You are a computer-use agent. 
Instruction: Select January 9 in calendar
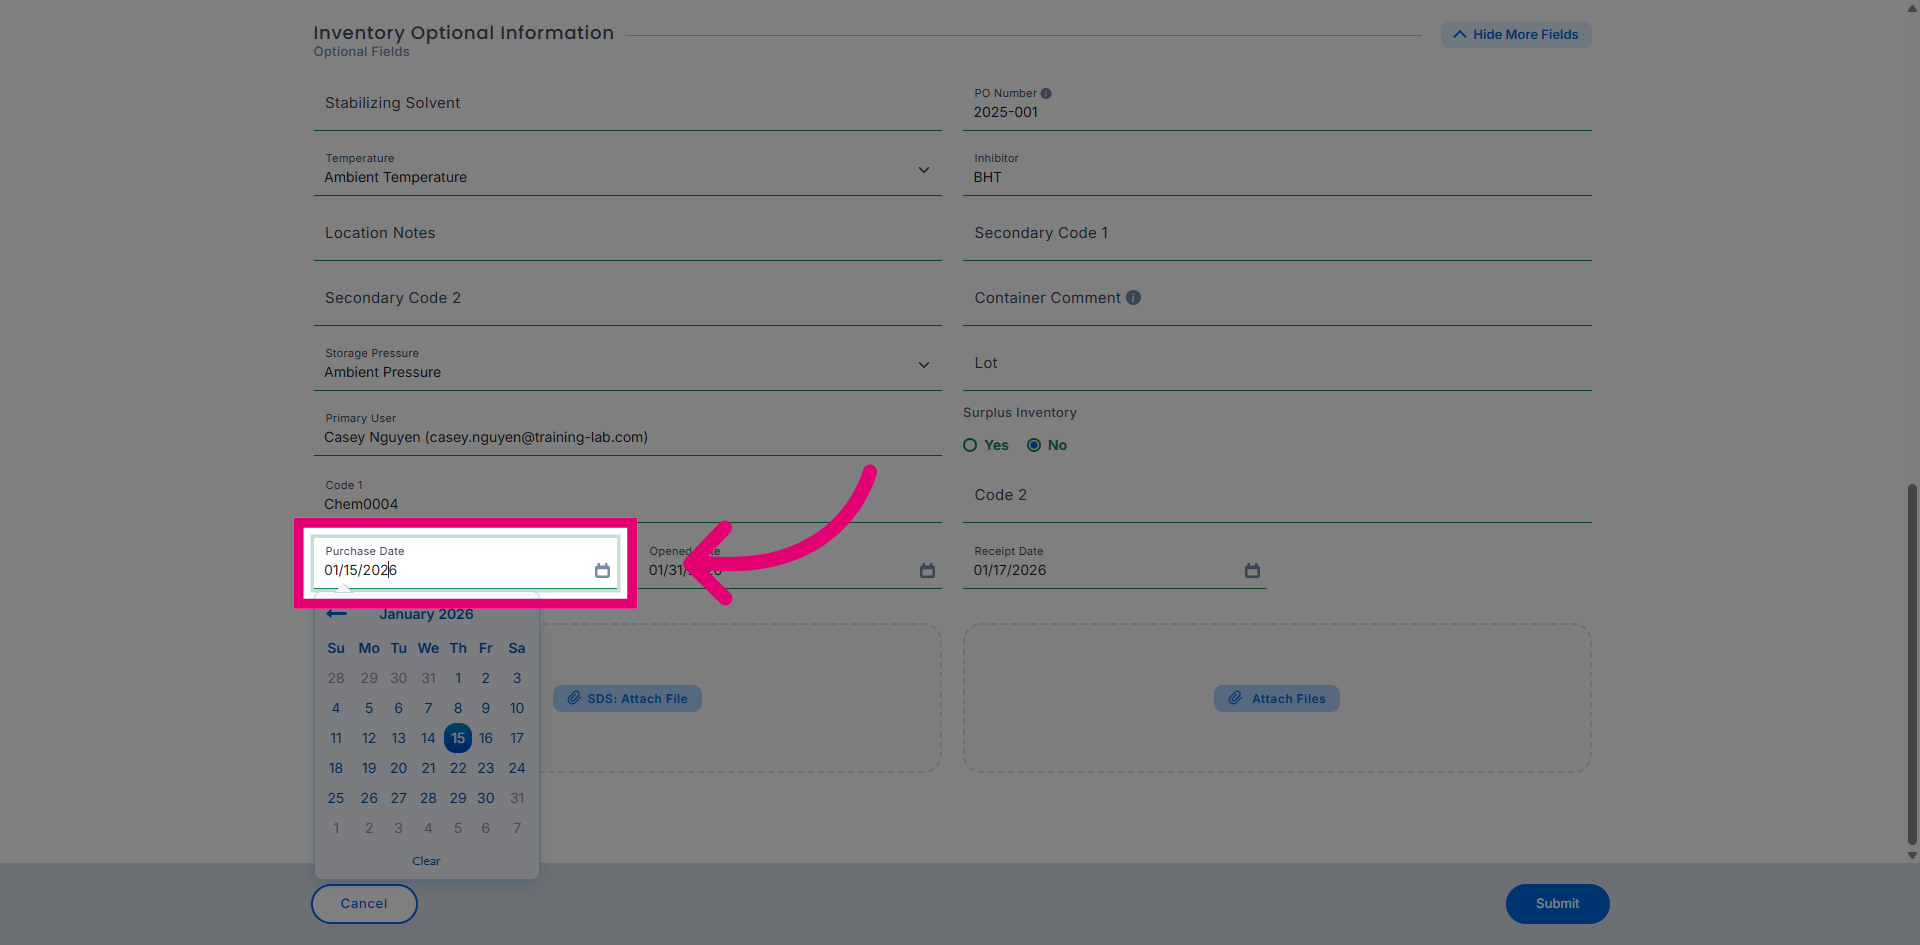click(486, 708)
